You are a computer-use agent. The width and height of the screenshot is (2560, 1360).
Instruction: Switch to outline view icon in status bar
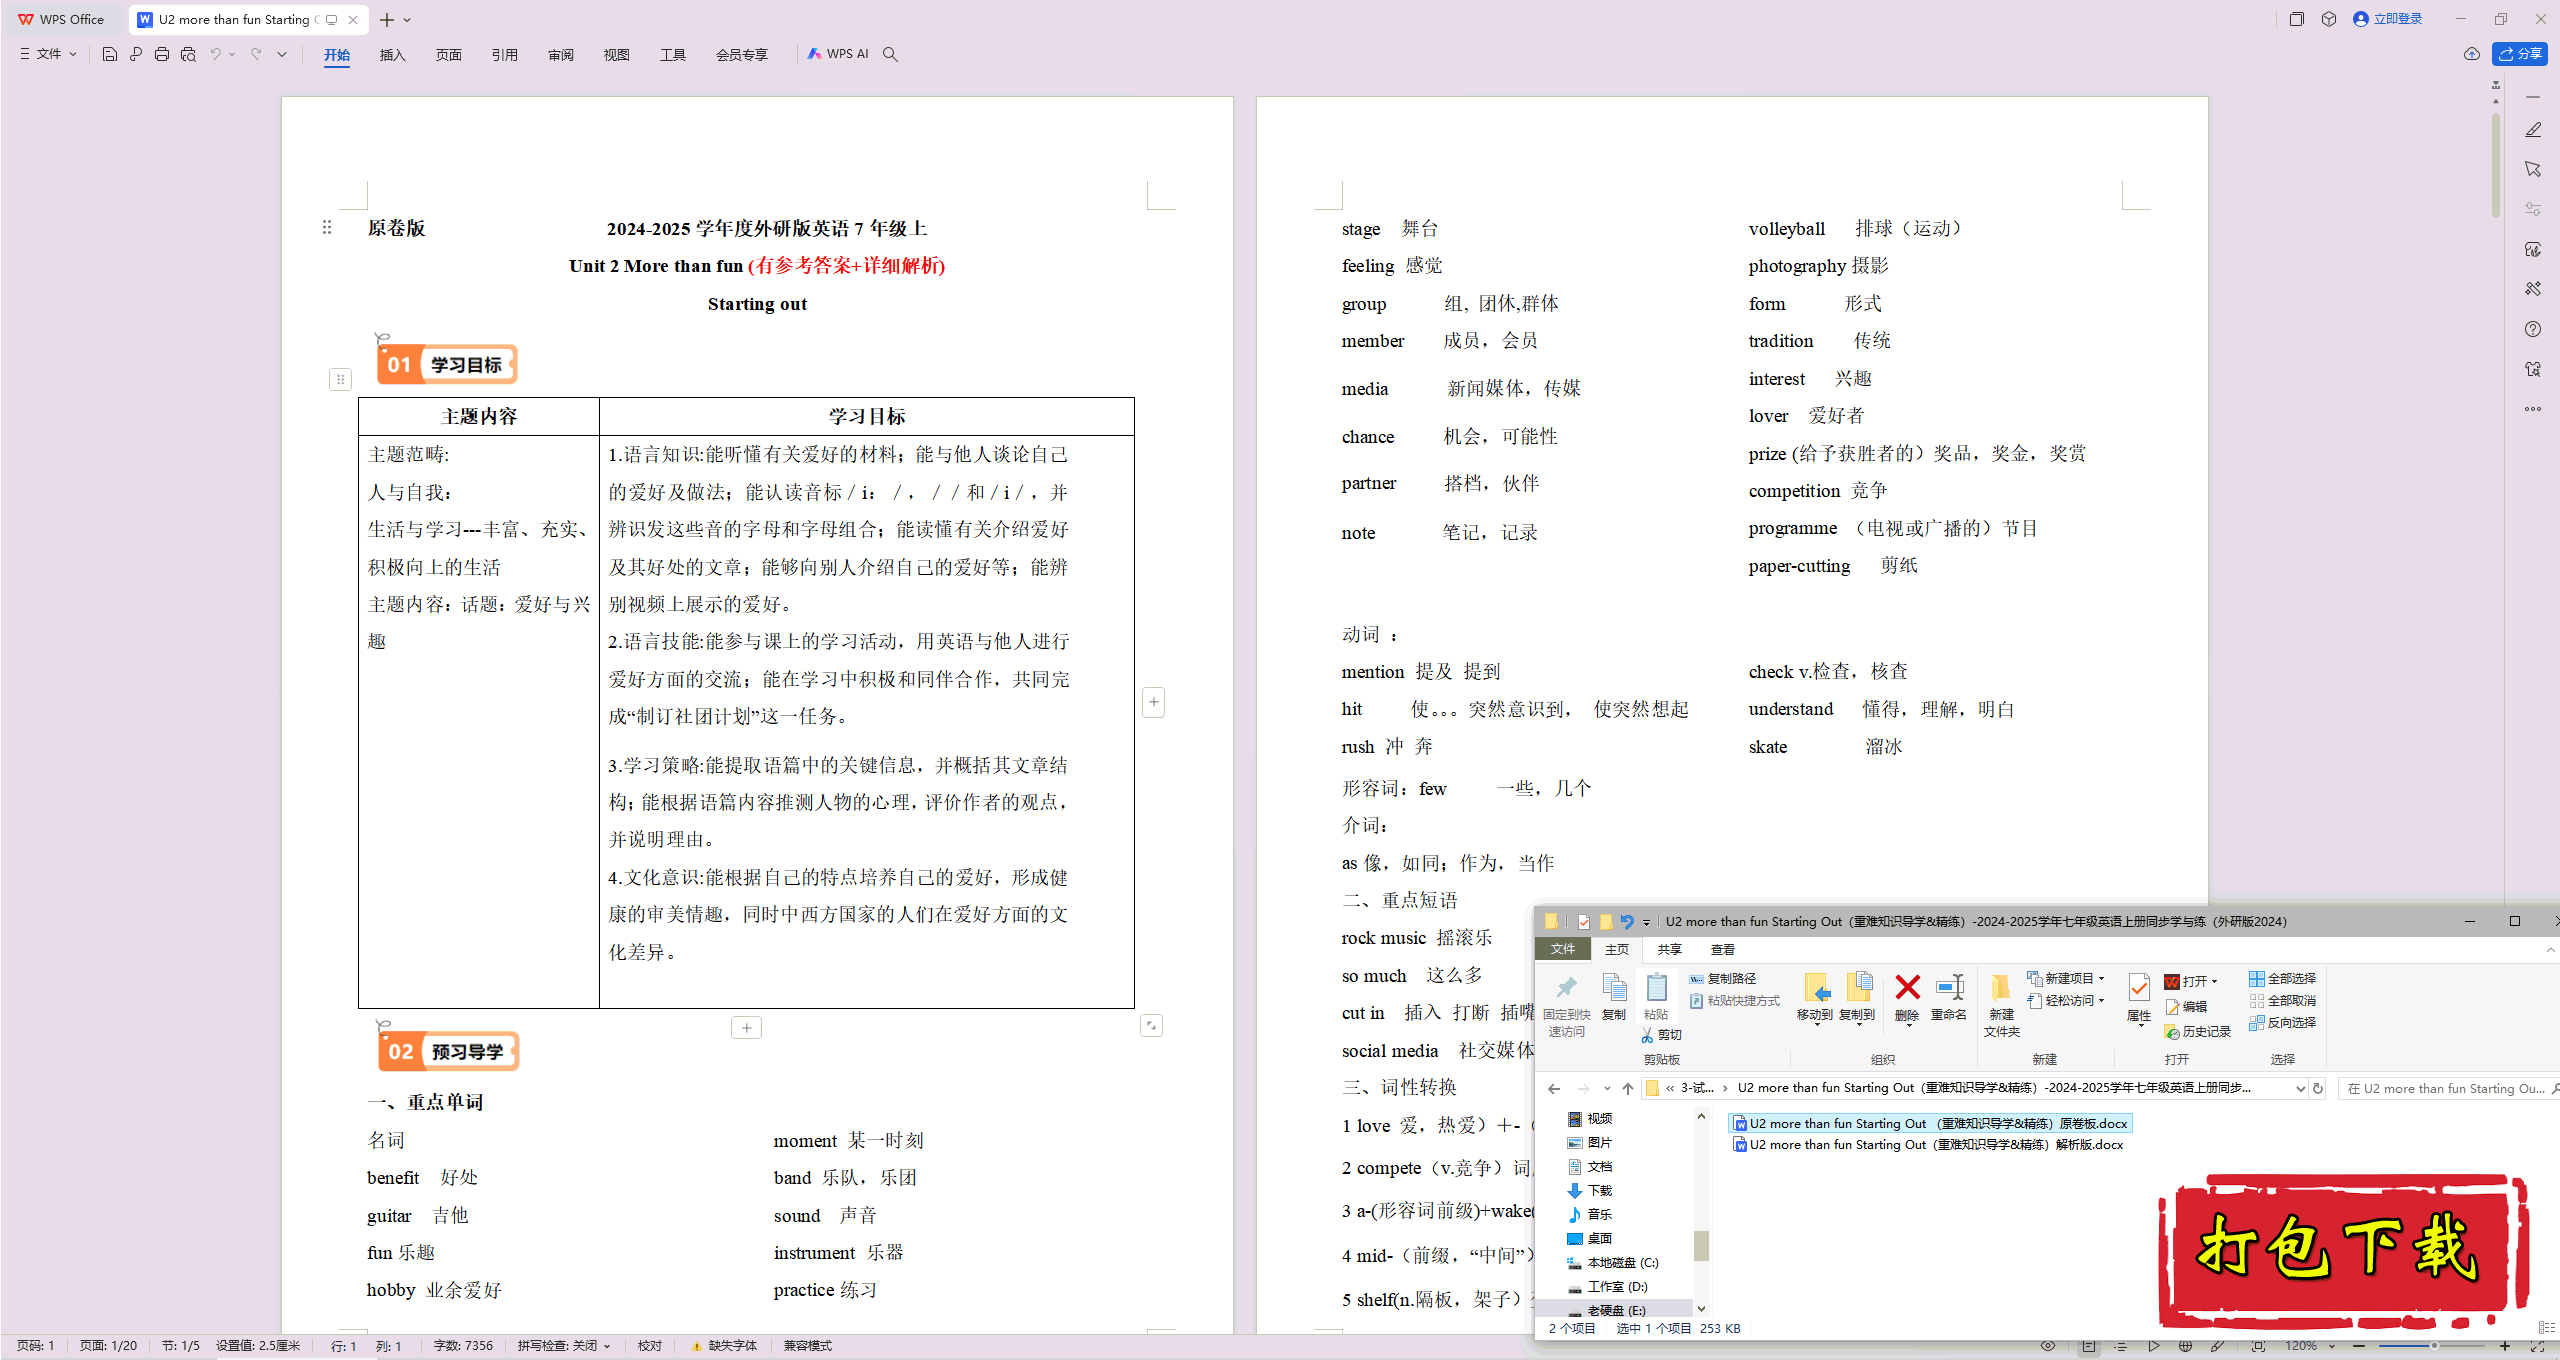click(x=2121, y=1347)
